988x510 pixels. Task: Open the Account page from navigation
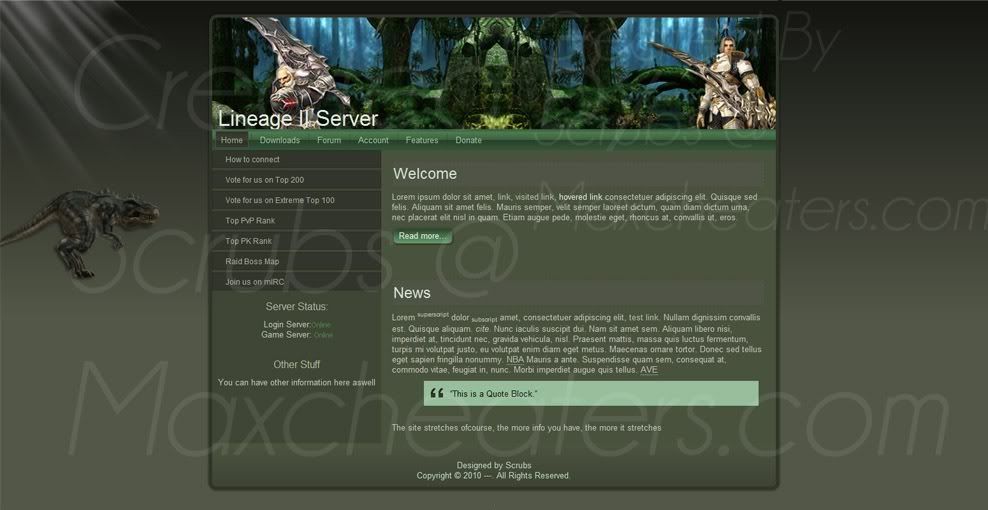373,140
